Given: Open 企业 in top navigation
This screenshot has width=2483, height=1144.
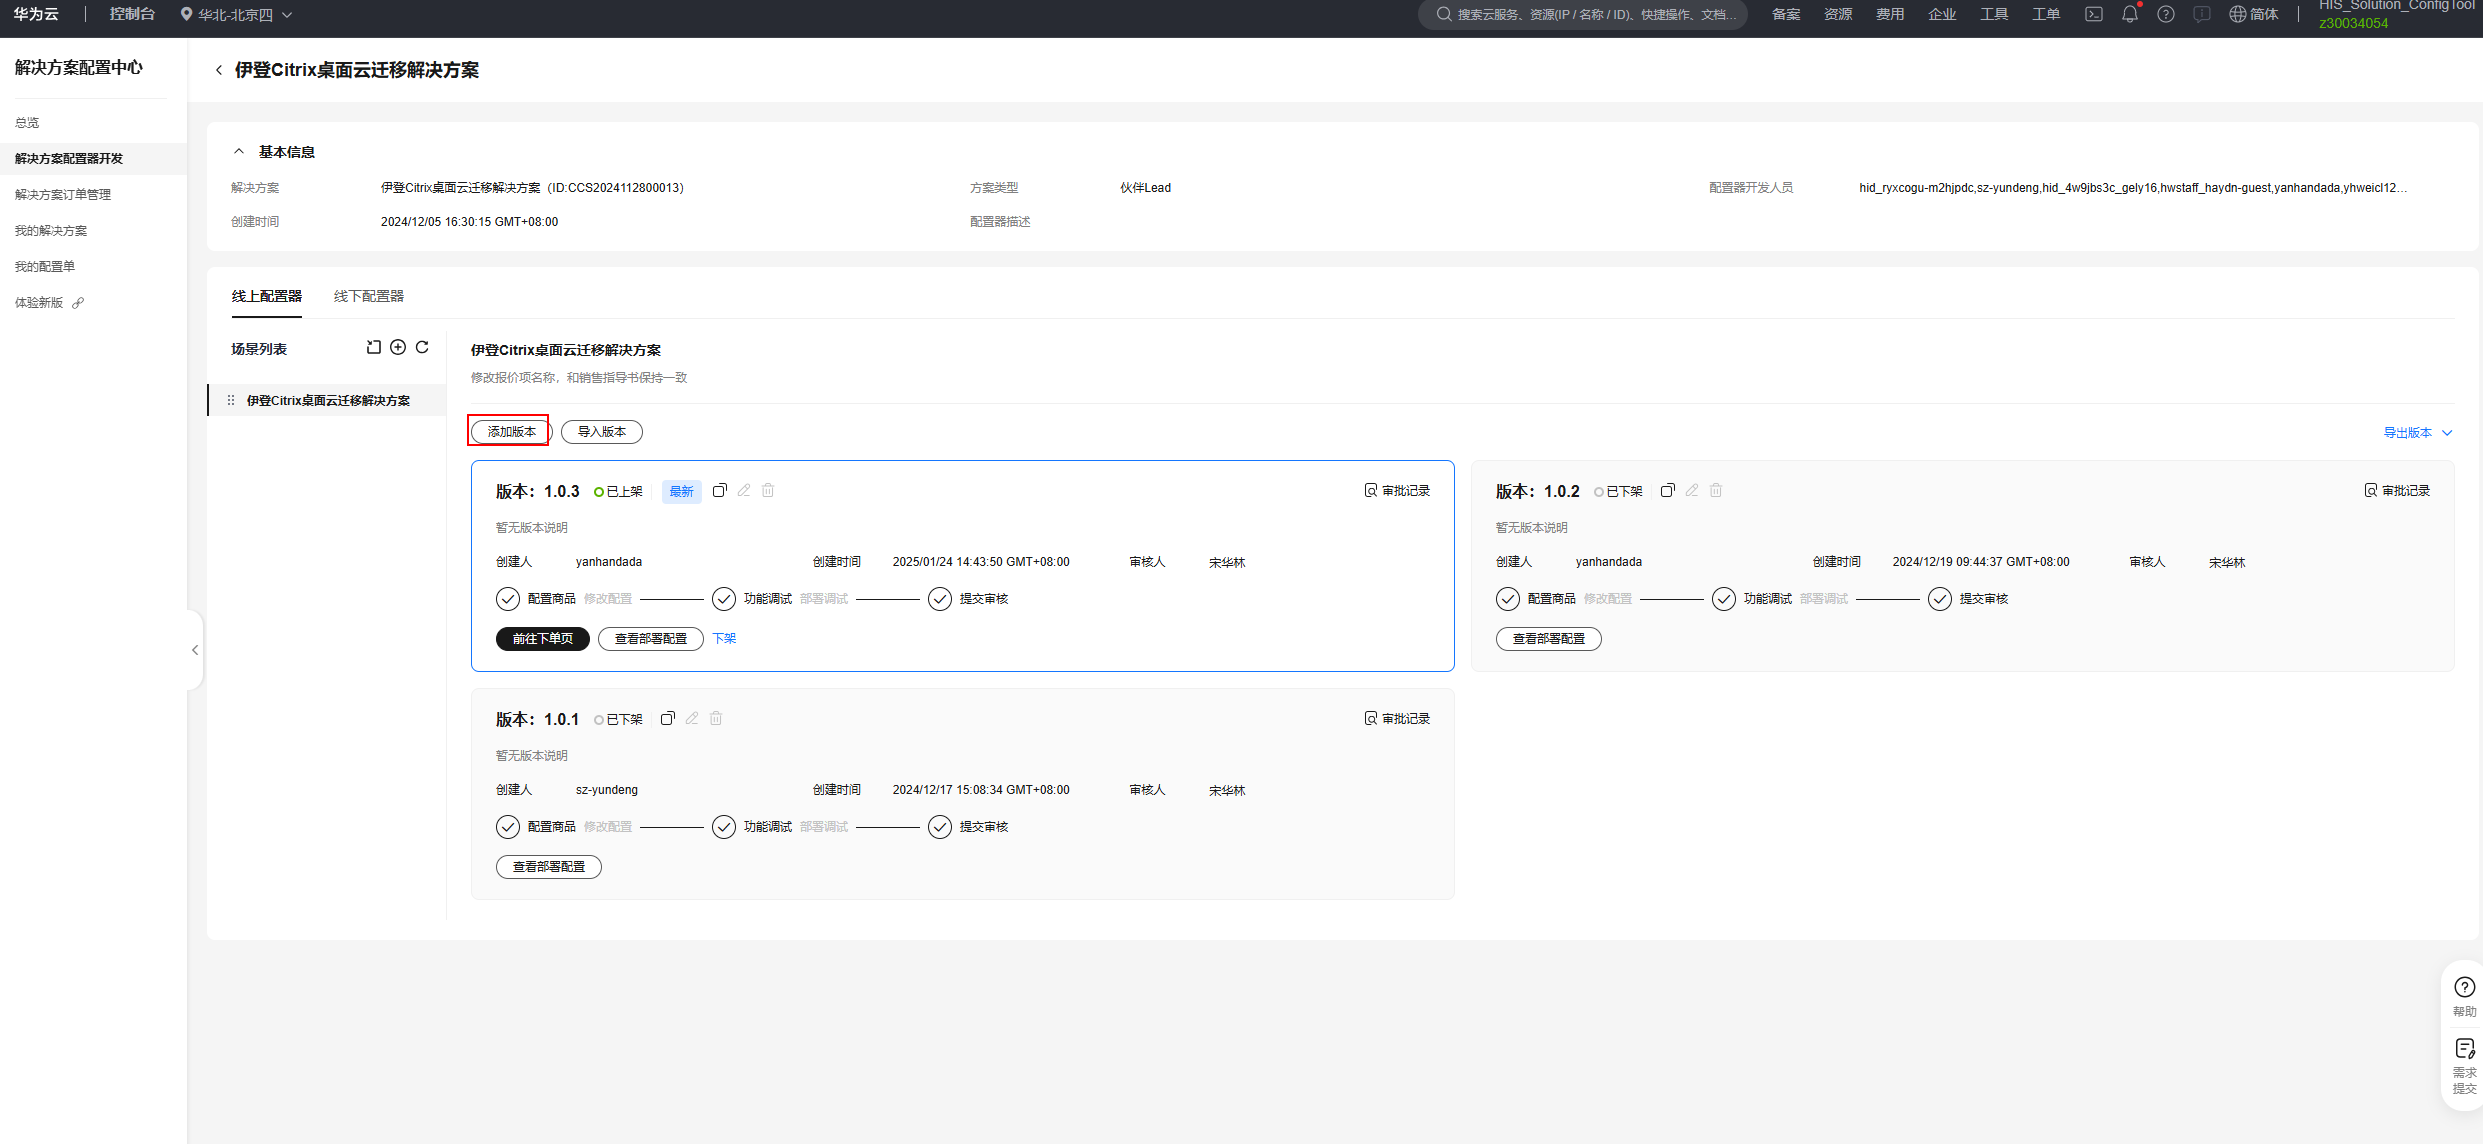Looking at the screenshot, I should [x=1942, y=14].
